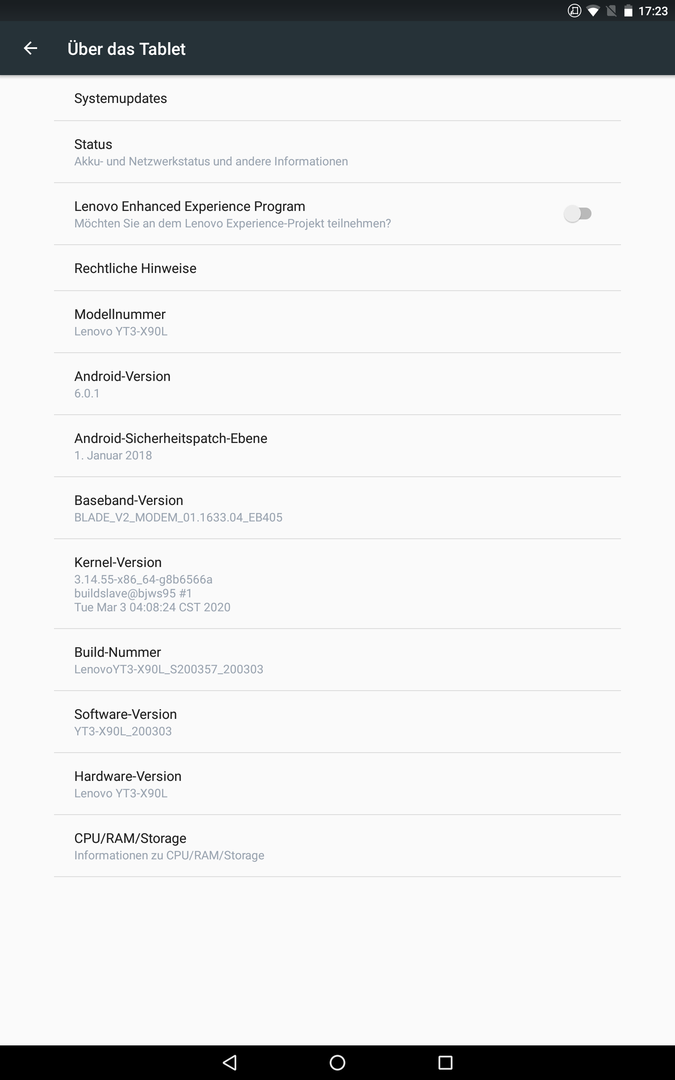This screenshot has width=675, height=1080.
Task: Toggle Lenovo Enhanced Experience Program switch
Action: click(x=578, y=214)
